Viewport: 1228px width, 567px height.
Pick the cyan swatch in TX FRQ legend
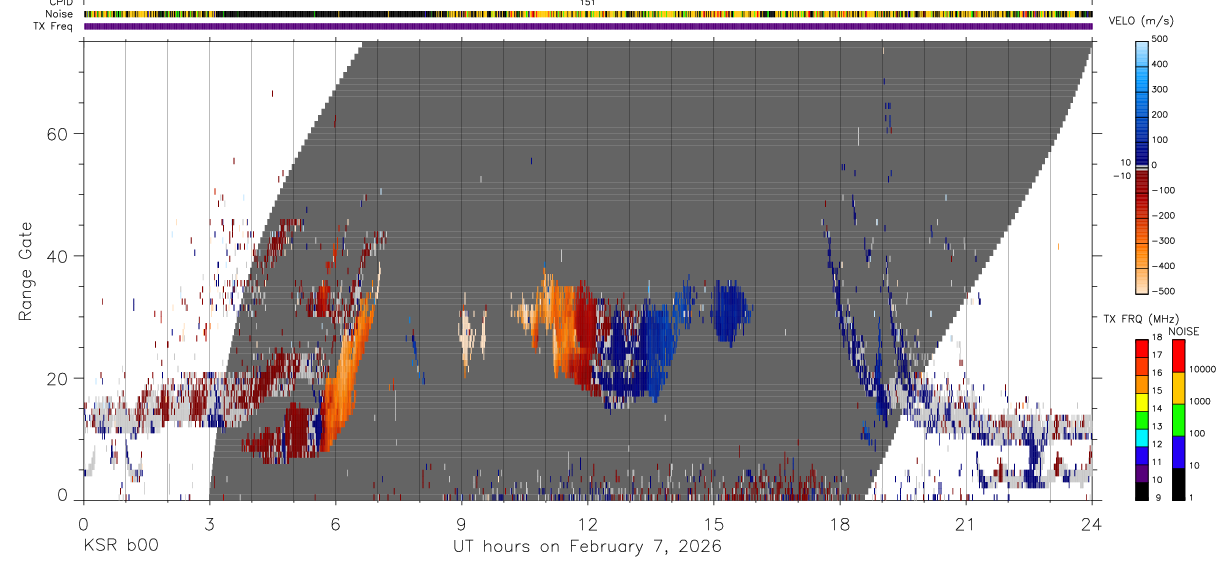1141,437
